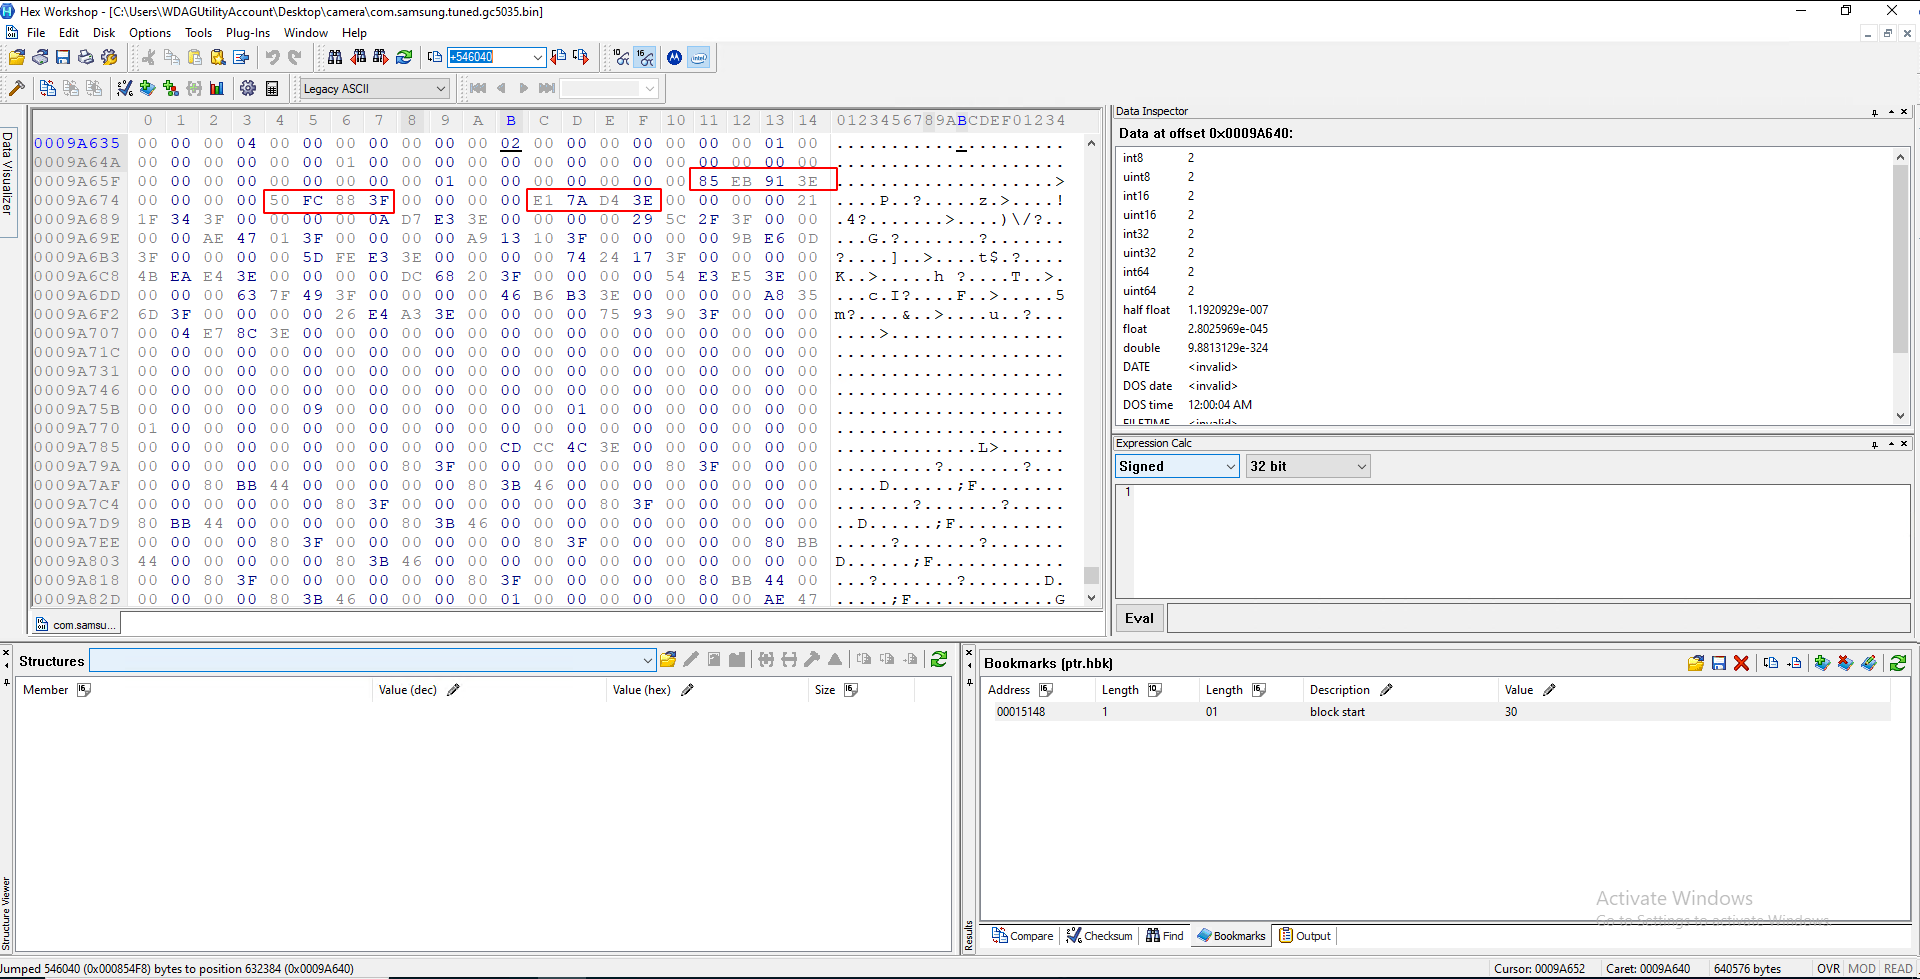The width and height of the screenshot is (1920, 979).
Task: Switch to the Compare results tab
Action: click(x=1022, y=936)
